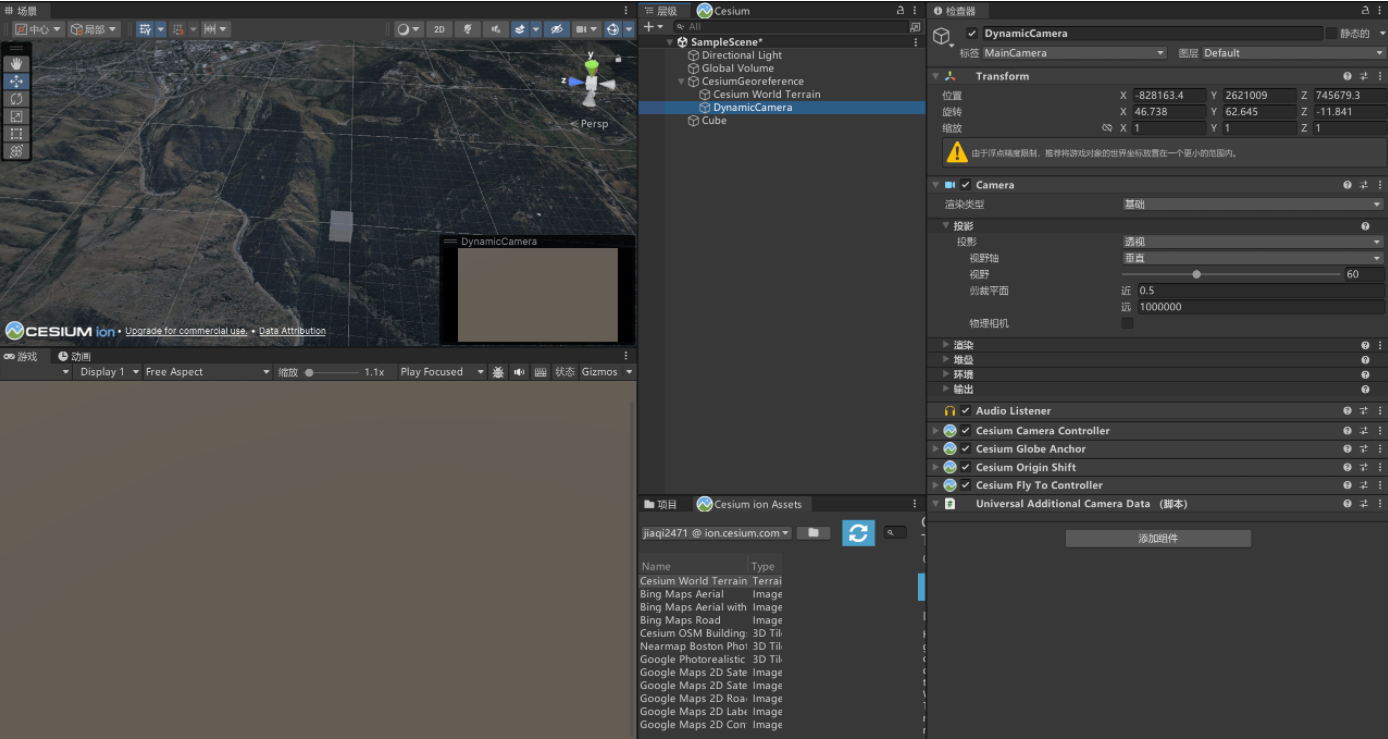The width and height of the screenshot is (1388, 739).
Task: Select the Rect transform tool
Action: coord(17,133)
